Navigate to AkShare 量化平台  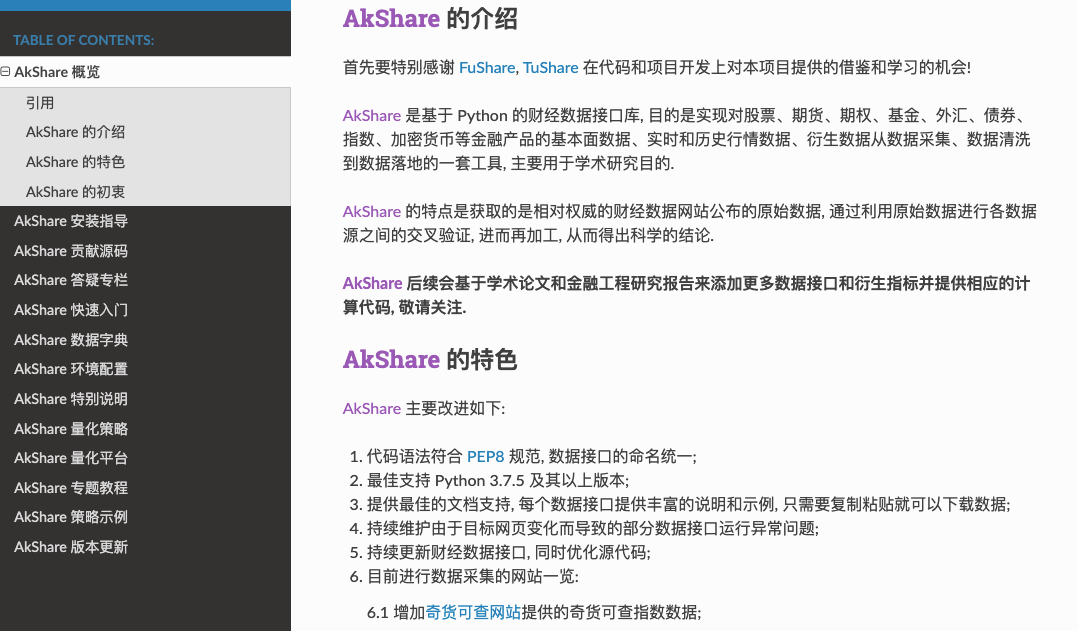click(71, 458)
